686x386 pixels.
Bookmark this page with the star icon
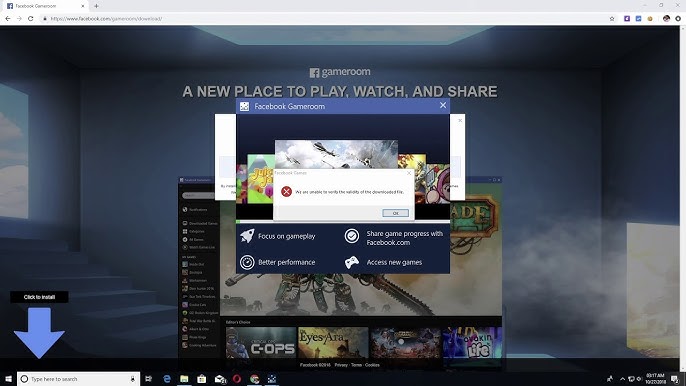(x=612, y=19)
